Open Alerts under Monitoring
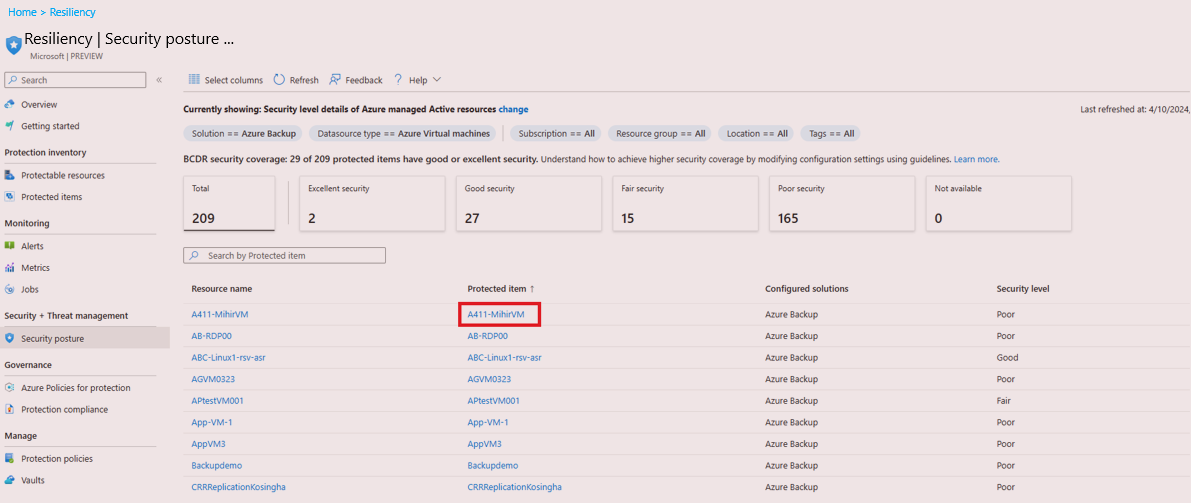 [32, 245]
